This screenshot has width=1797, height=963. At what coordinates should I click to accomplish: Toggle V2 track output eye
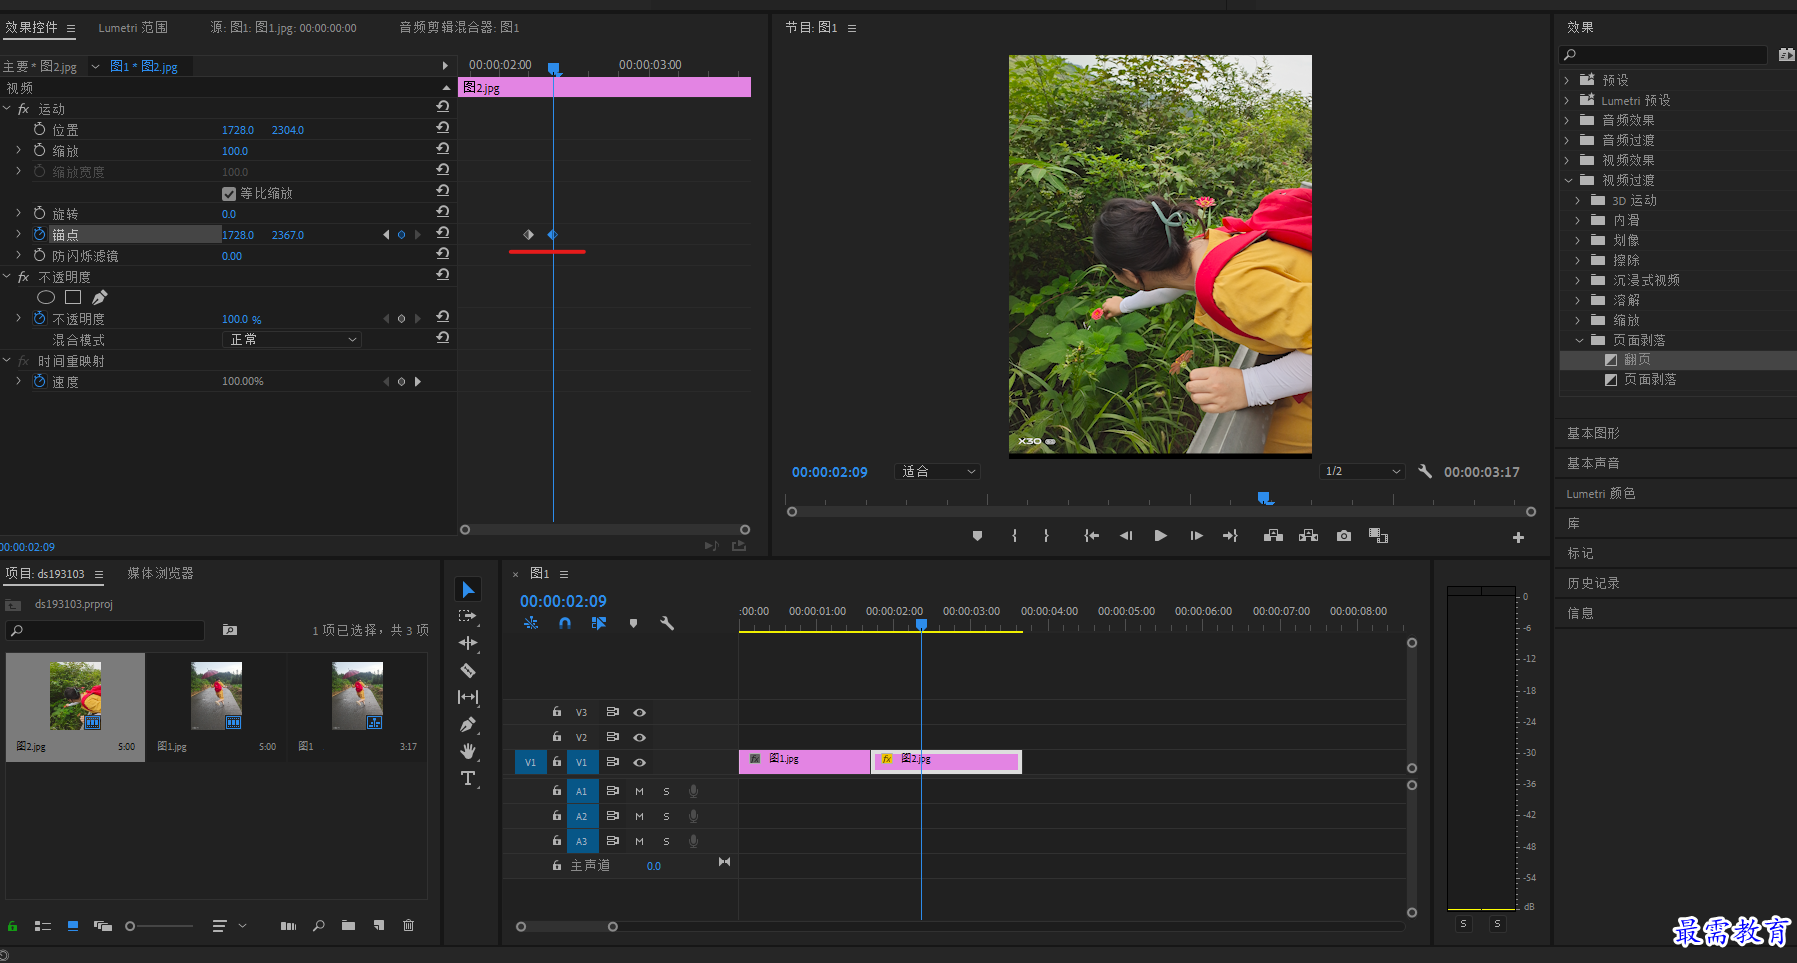click(x=639, y=737)
